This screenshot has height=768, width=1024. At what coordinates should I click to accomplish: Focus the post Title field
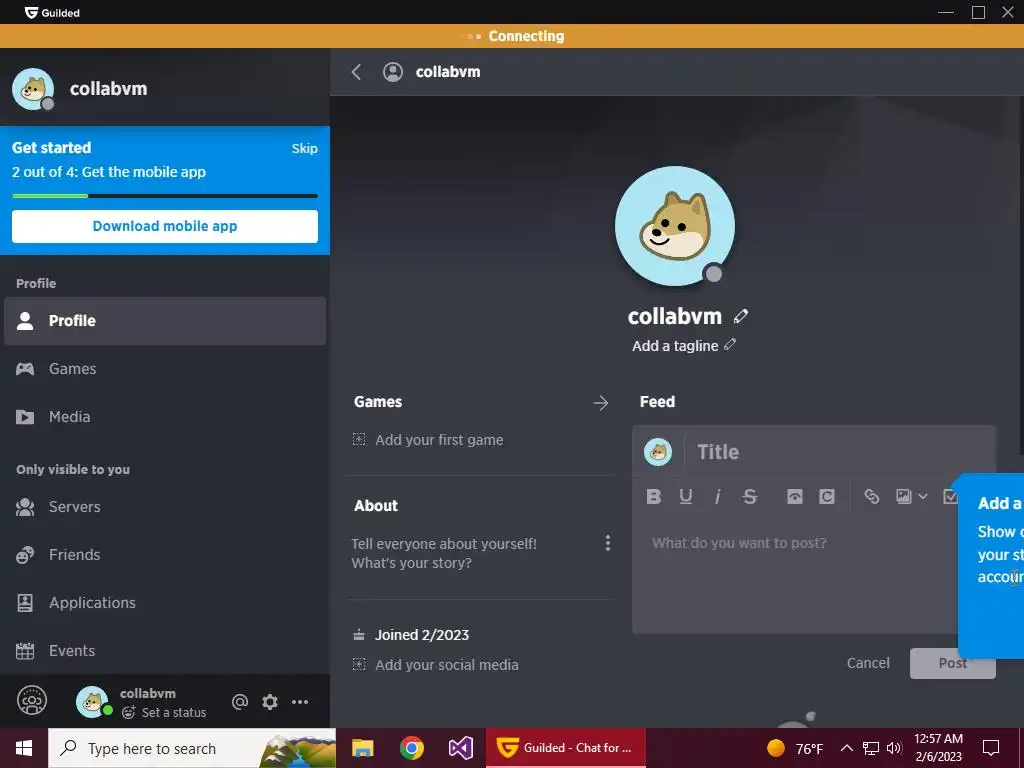841,452
